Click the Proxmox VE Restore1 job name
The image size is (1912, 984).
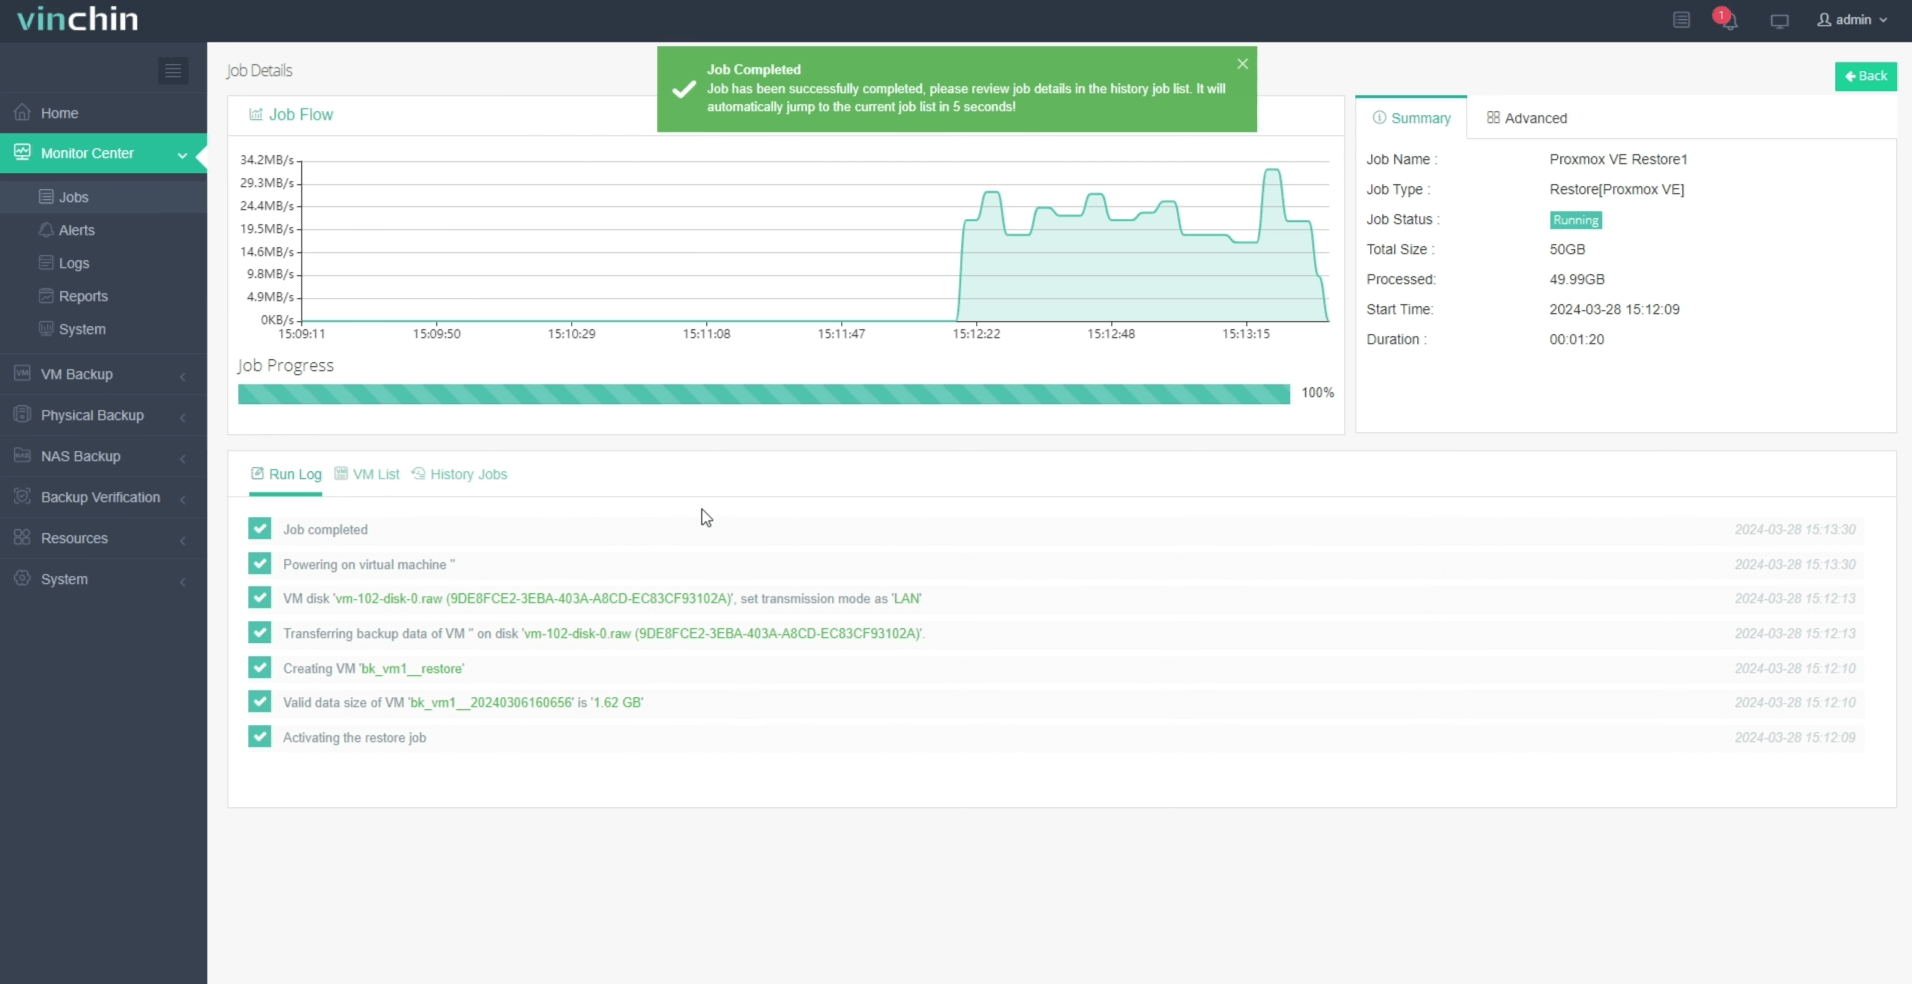click(x=1618, y=159)
